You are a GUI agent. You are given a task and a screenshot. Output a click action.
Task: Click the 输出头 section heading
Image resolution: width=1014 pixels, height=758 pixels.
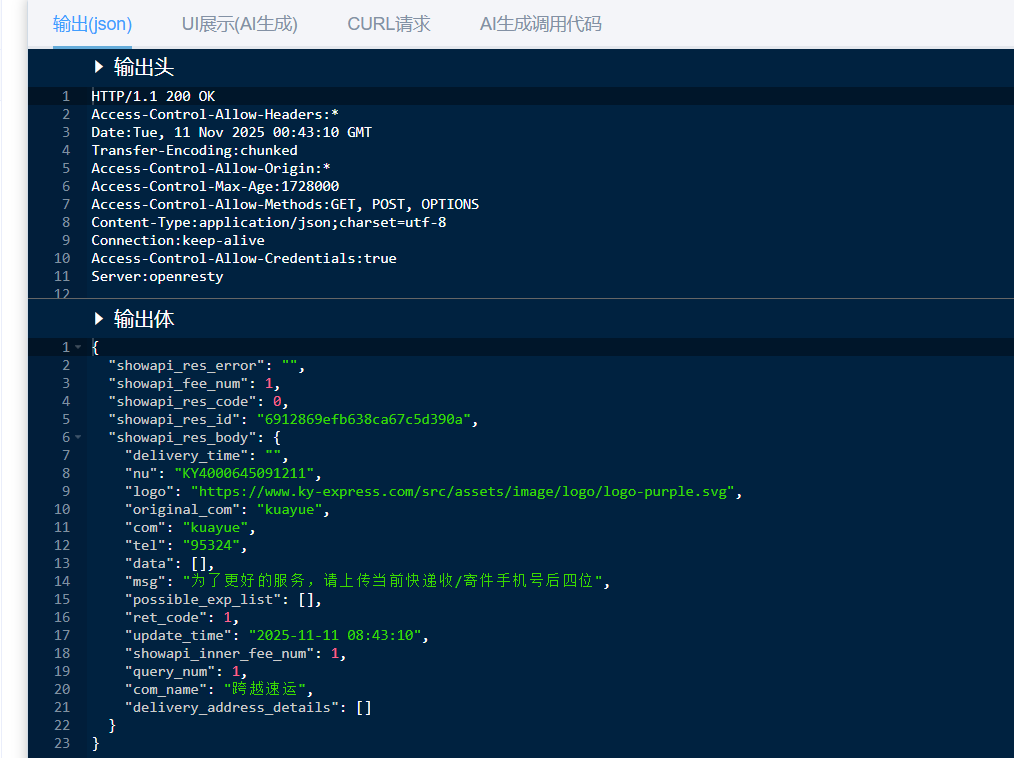[x=144, y=67]
